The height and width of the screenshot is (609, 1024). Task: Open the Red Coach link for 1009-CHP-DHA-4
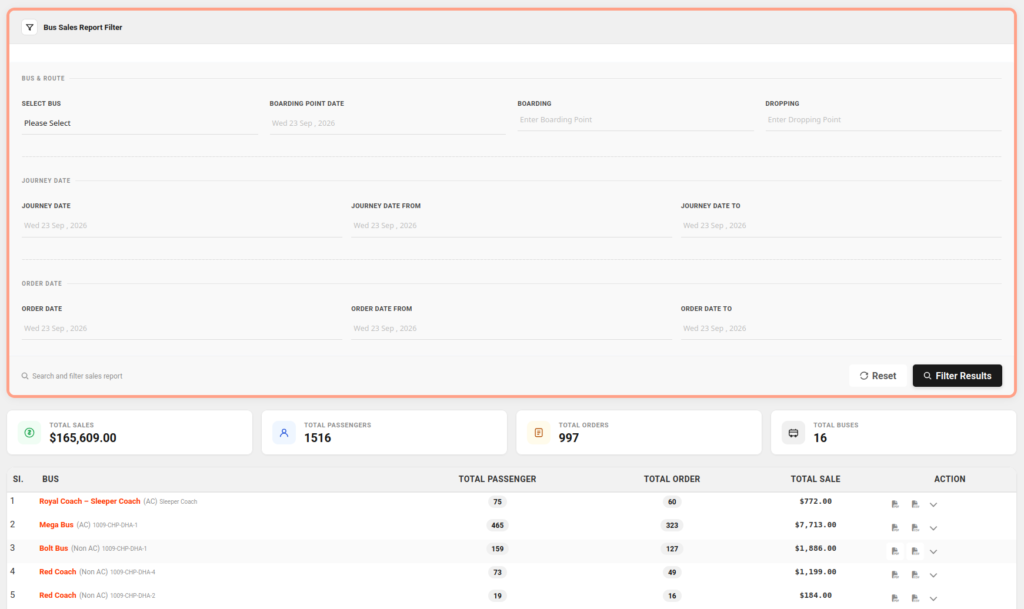[x=57, y=572]
